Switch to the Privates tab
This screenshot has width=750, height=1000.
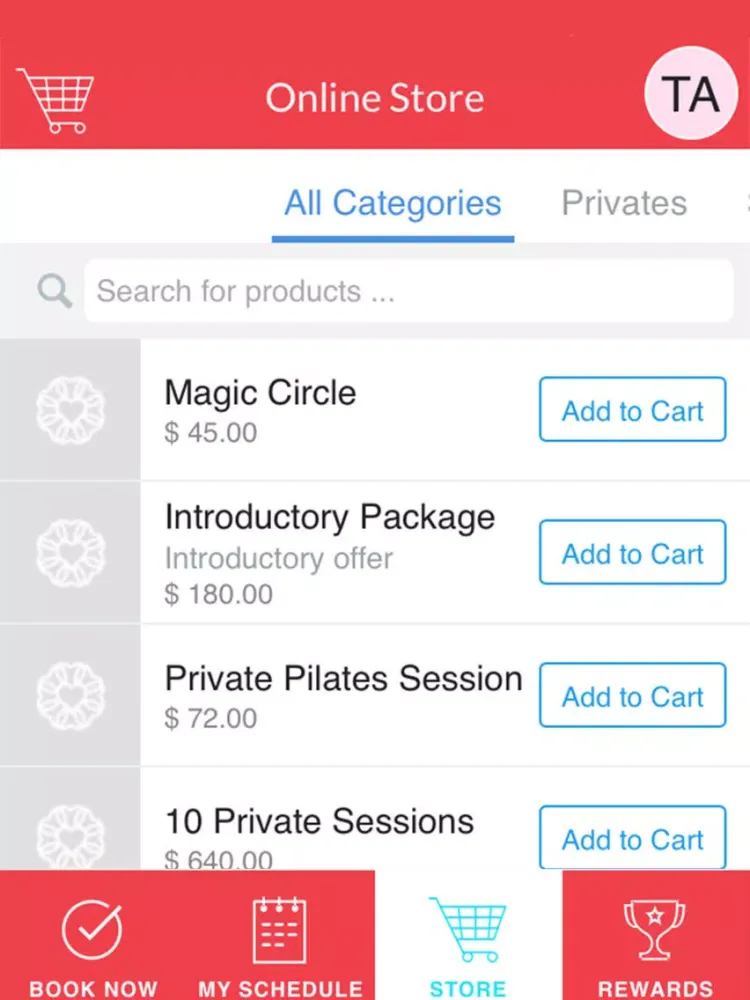(624, 204)
